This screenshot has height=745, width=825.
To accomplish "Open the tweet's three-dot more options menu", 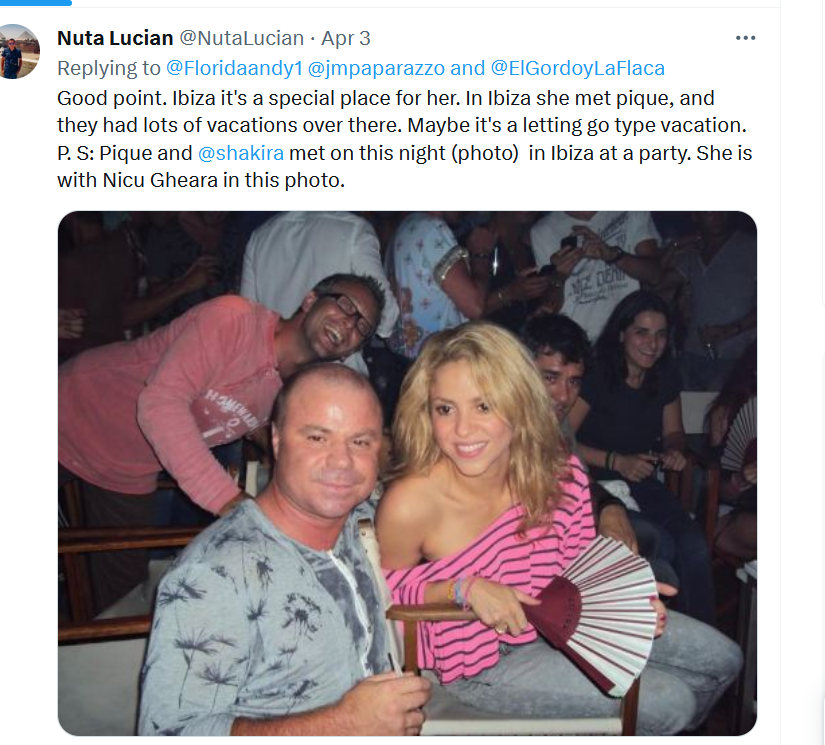I will (745, 38).
